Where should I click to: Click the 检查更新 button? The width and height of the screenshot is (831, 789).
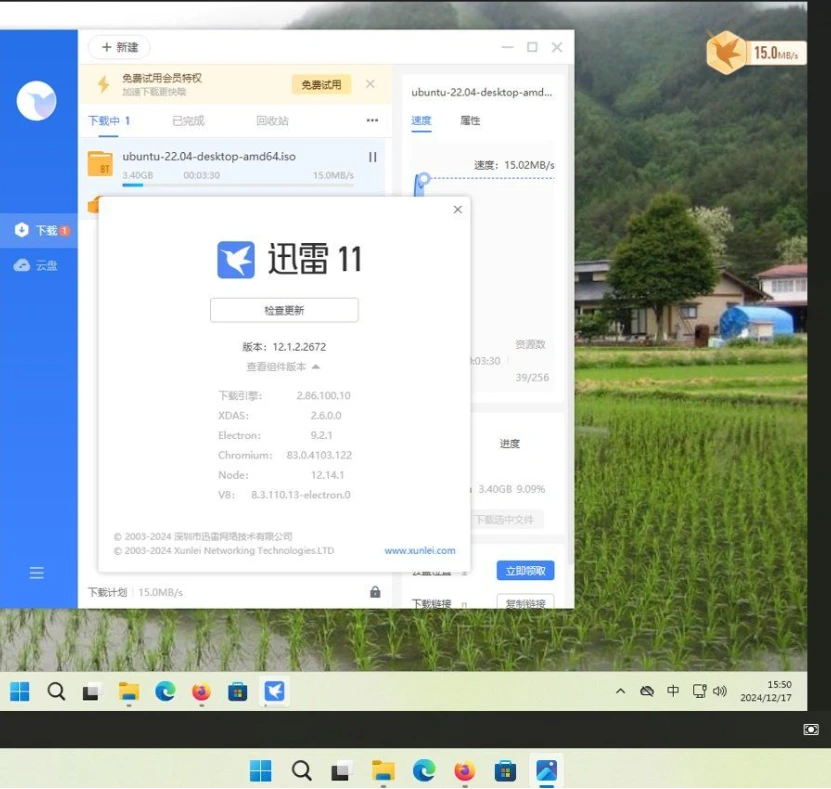284,310
